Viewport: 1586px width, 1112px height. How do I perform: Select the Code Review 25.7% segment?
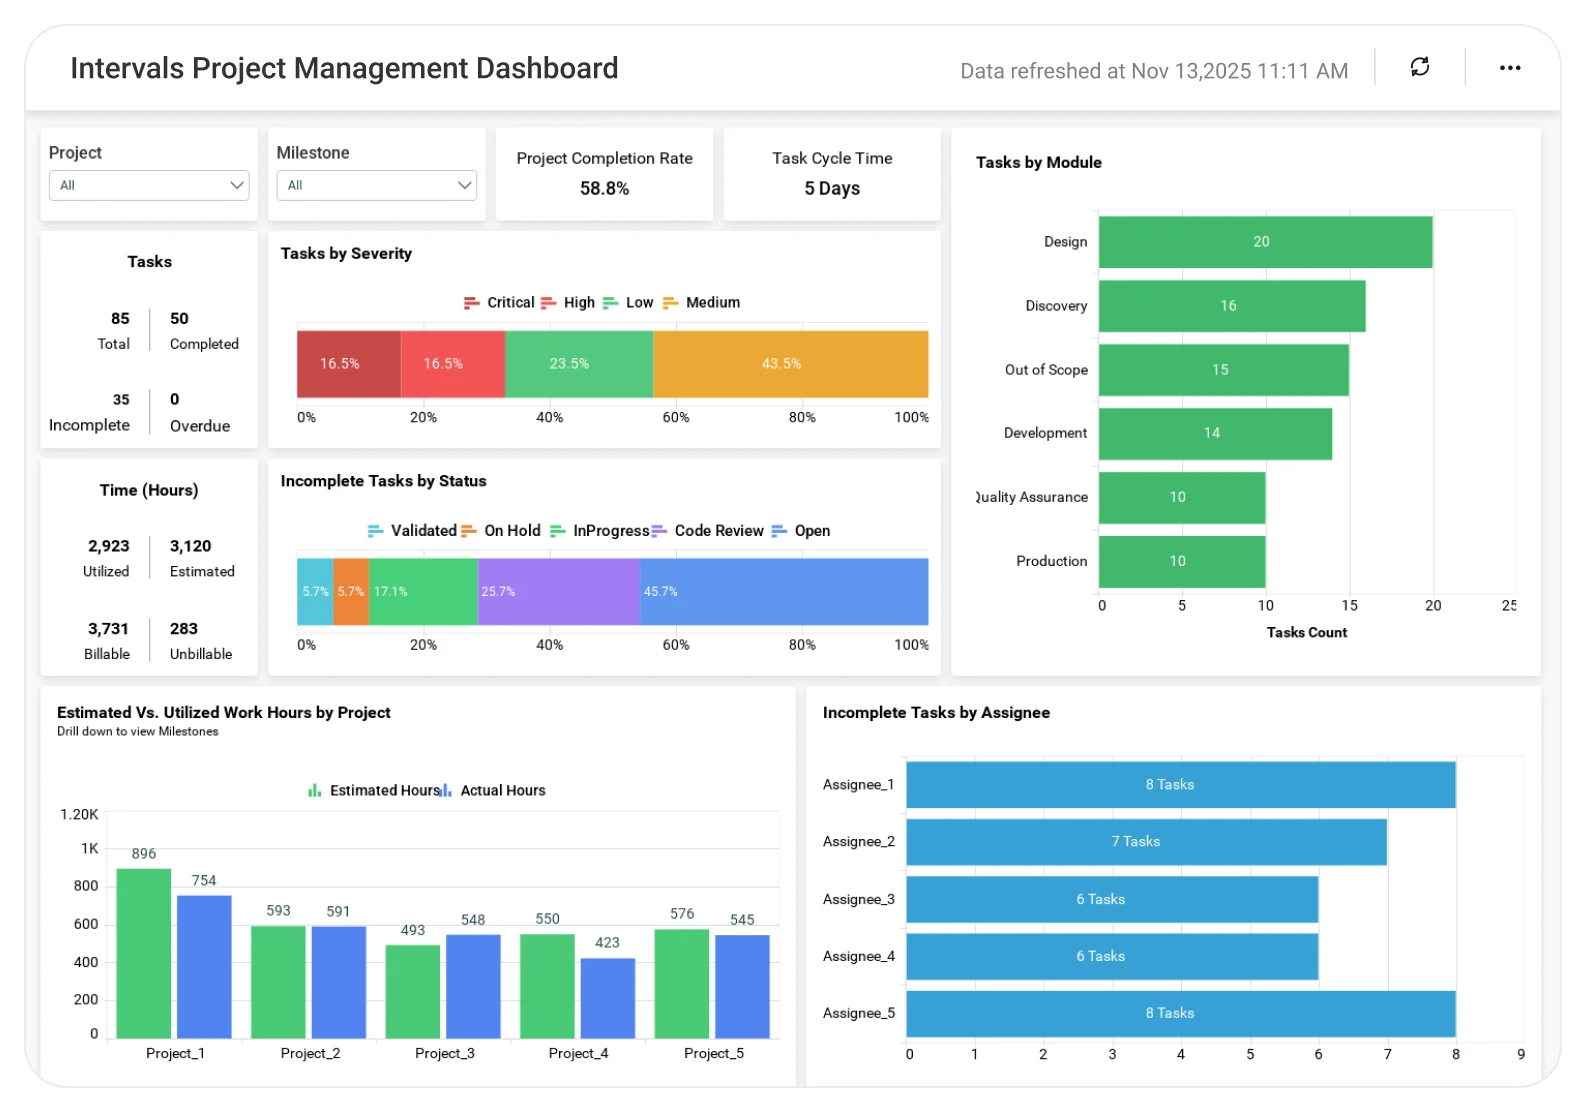click(559, 591)
